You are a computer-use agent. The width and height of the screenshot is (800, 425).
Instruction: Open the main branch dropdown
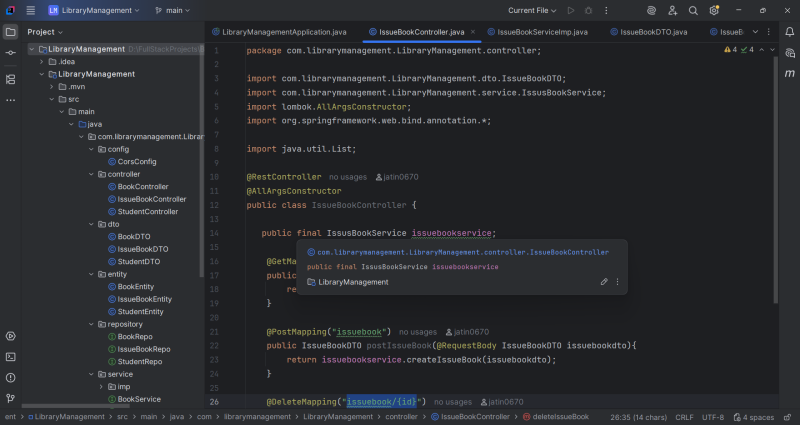[176, 10]
